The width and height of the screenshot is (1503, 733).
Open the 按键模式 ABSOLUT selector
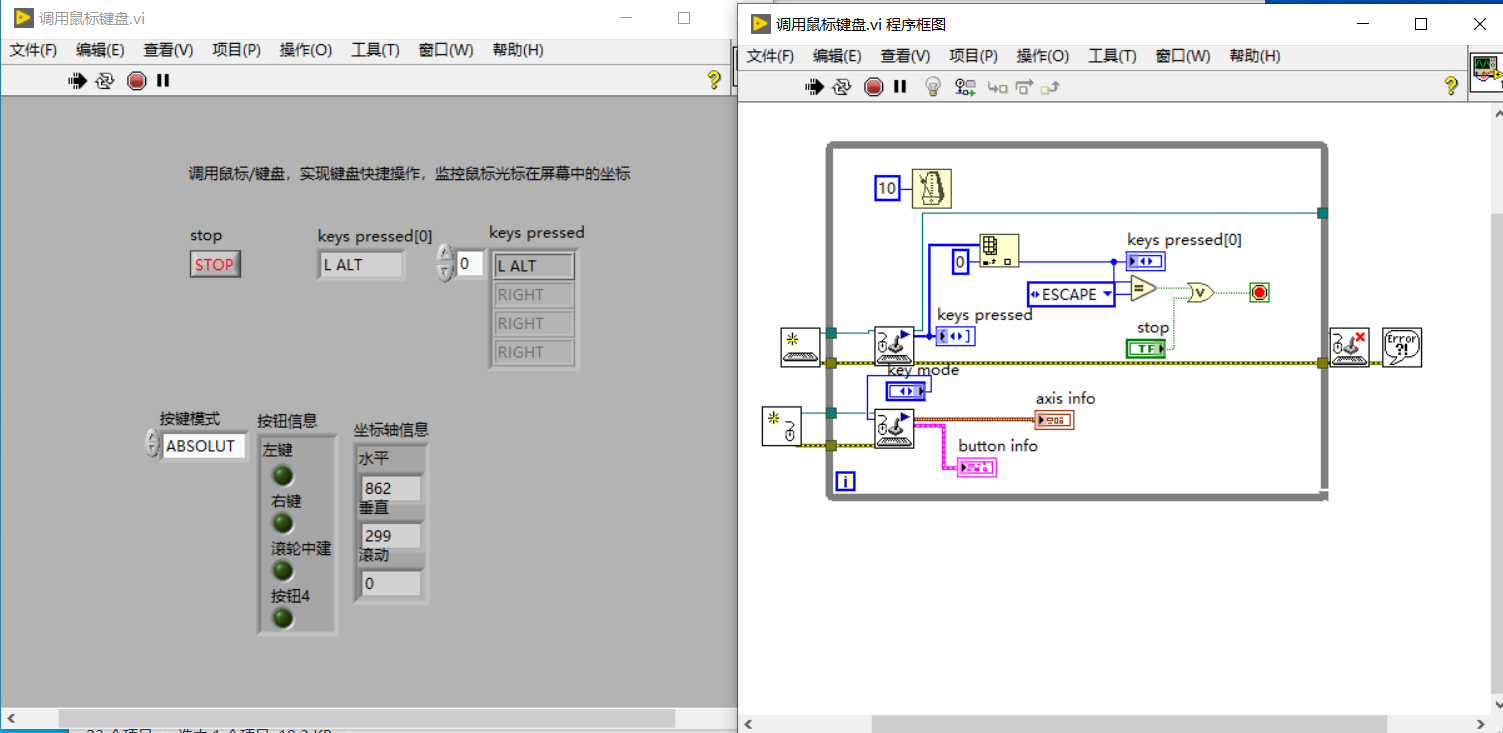pyautogui.click(x=203, y=446)
